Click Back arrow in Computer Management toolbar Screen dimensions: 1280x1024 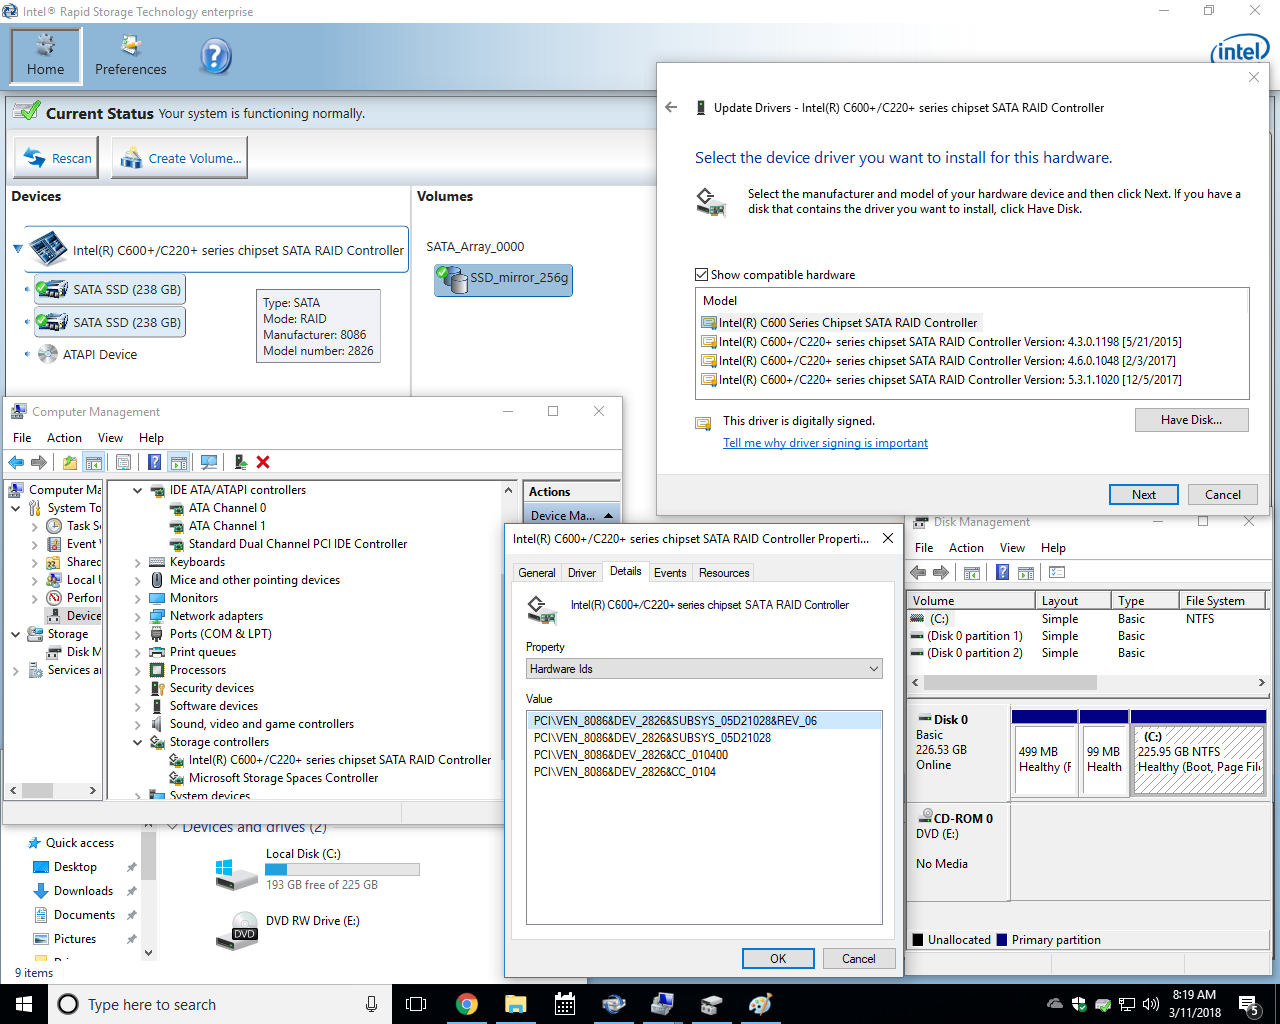[x=16, y=462]
